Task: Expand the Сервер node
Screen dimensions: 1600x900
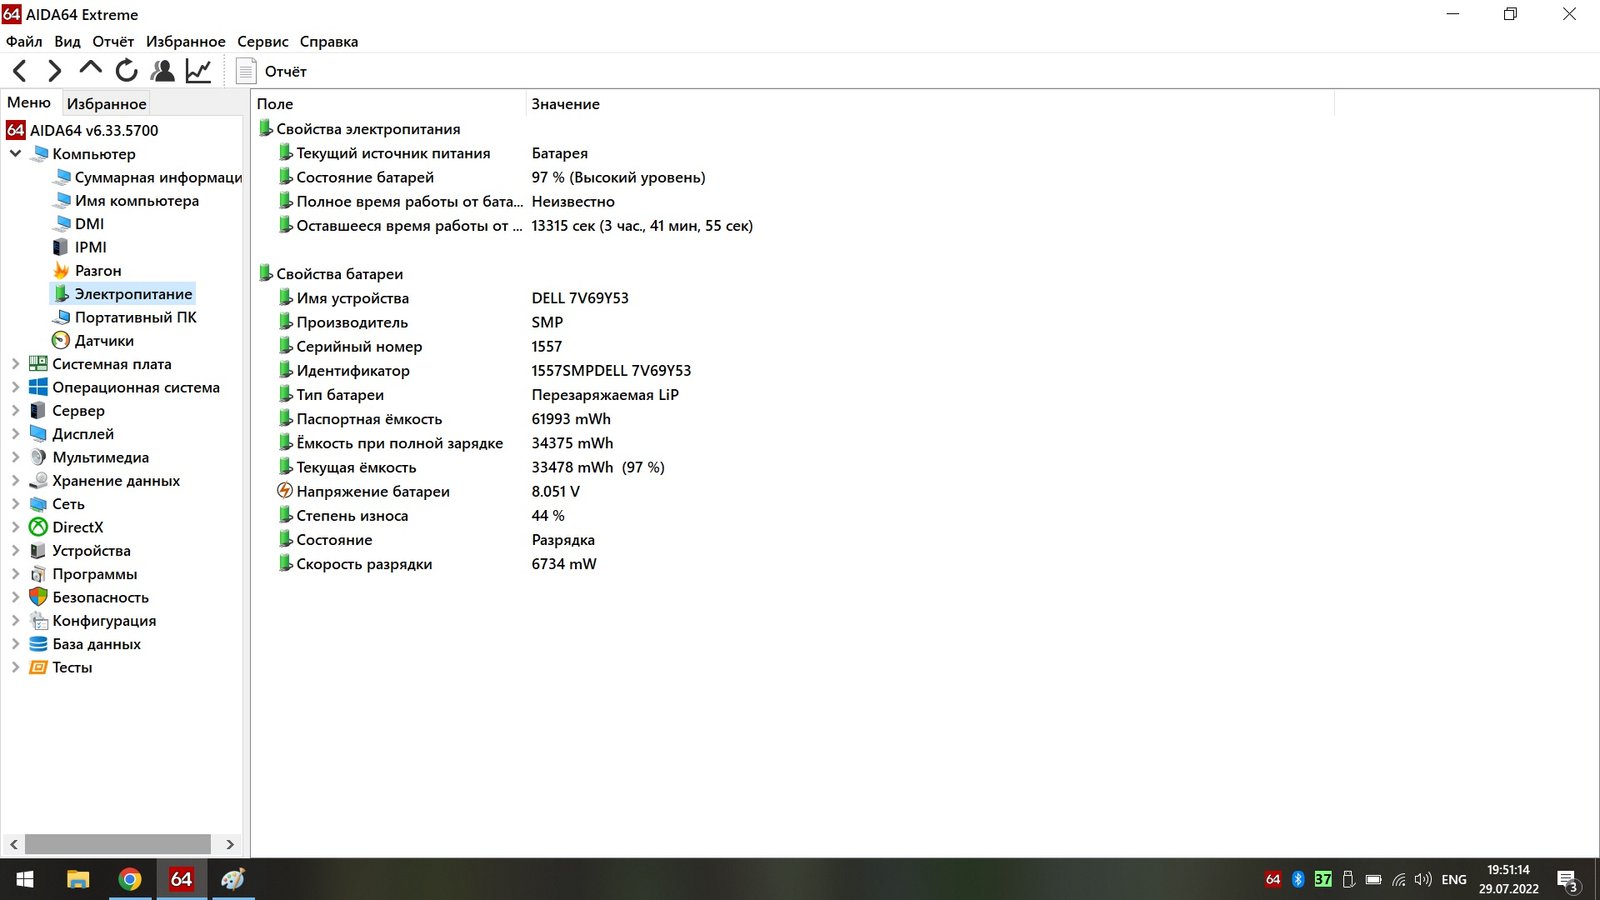Action: click(x=15, y=411)
